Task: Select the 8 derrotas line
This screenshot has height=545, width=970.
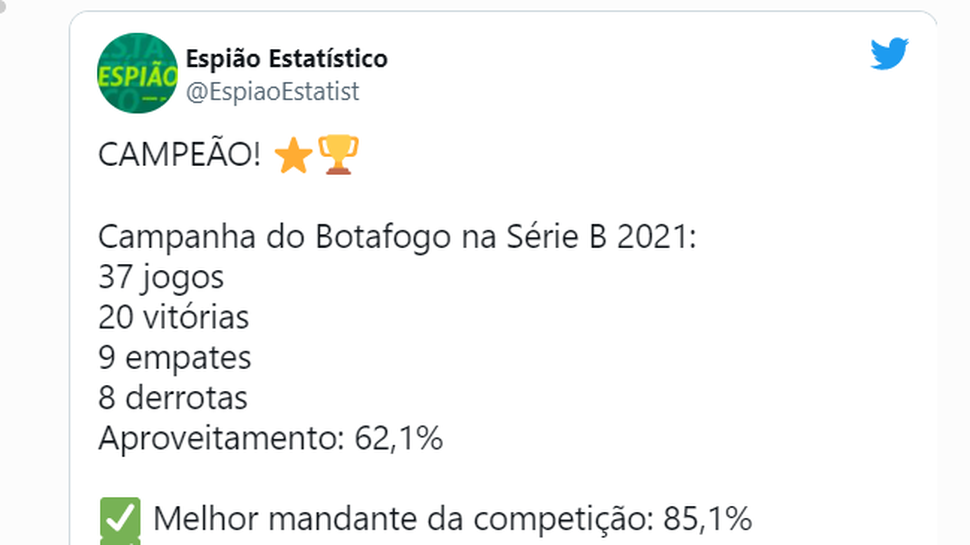Action: 173,398
